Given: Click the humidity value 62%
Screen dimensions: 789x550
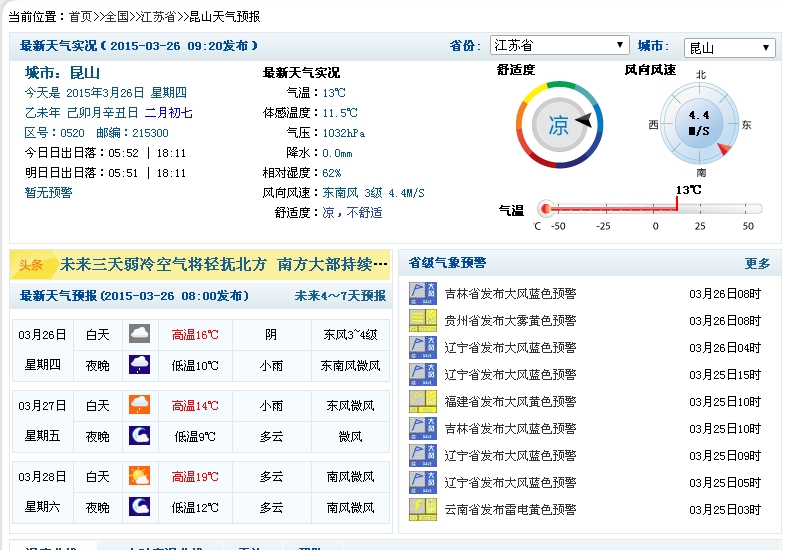Looking at the screenshot, I should click(x=332, y=173).
